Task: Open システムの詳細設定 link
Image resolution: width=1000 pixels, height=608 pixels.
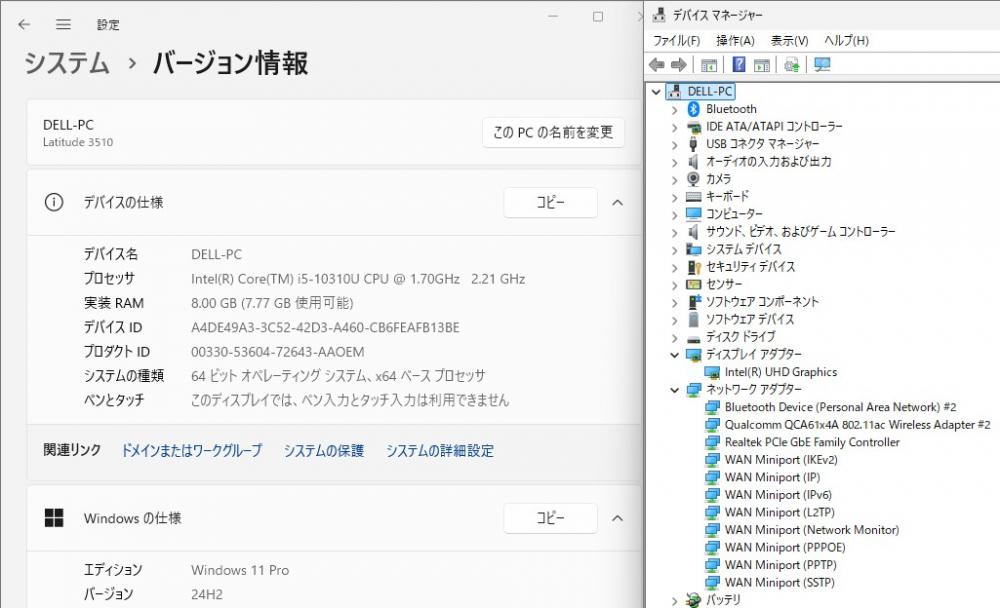Action: 439,450
